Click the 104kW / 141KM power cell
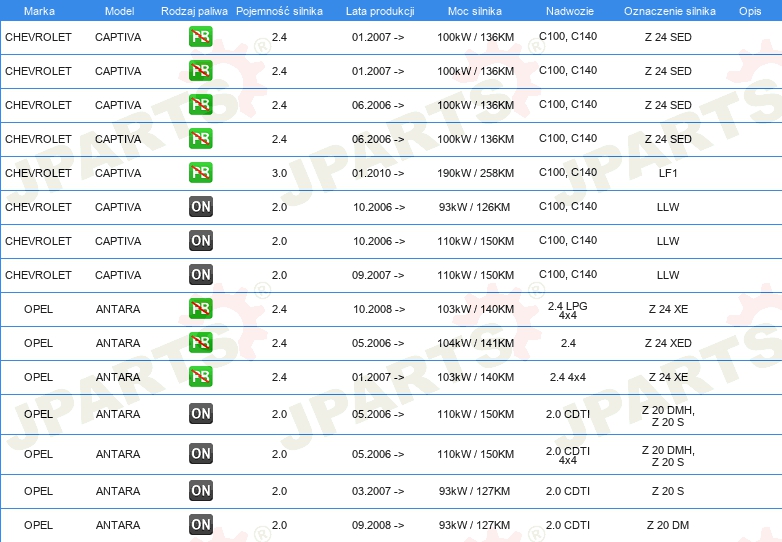This screenshot has height=542, width=782. [476, 343]
